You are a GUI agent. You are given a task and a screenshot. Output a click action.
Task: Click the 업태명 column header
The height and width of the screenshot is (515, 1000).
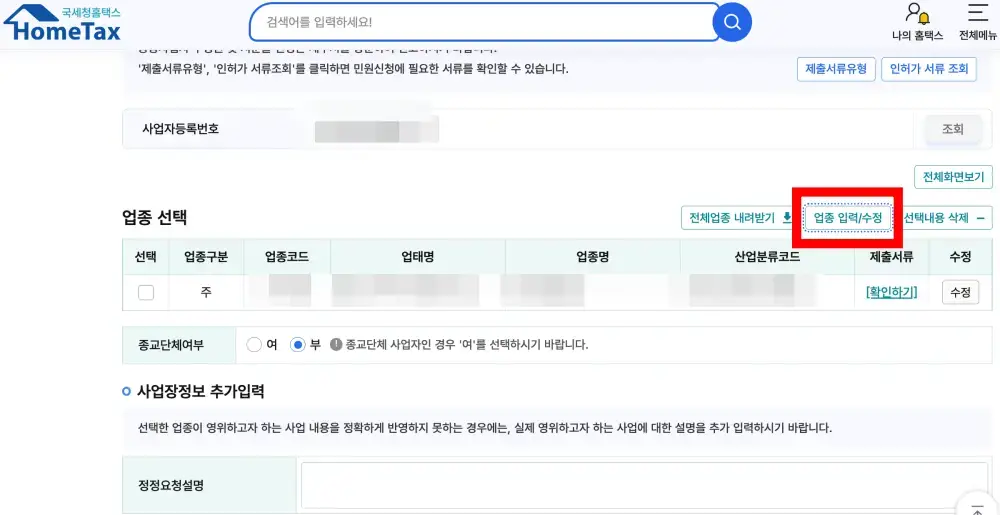418,257
